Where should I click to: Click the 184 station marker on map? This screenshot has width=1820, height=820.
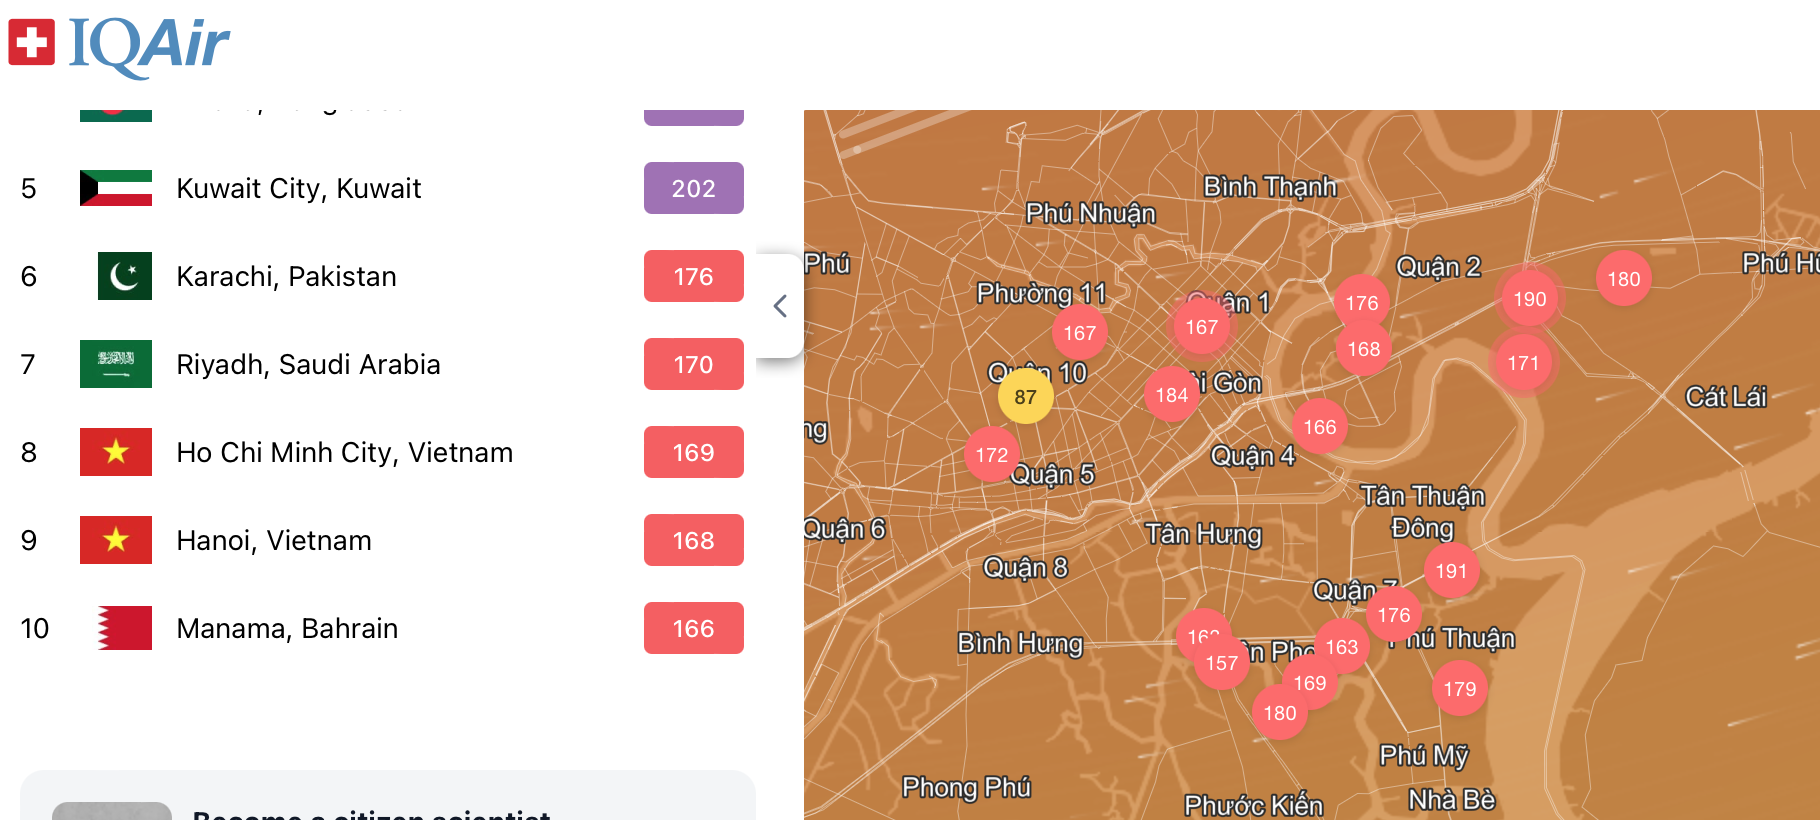tap(1171, 395)
